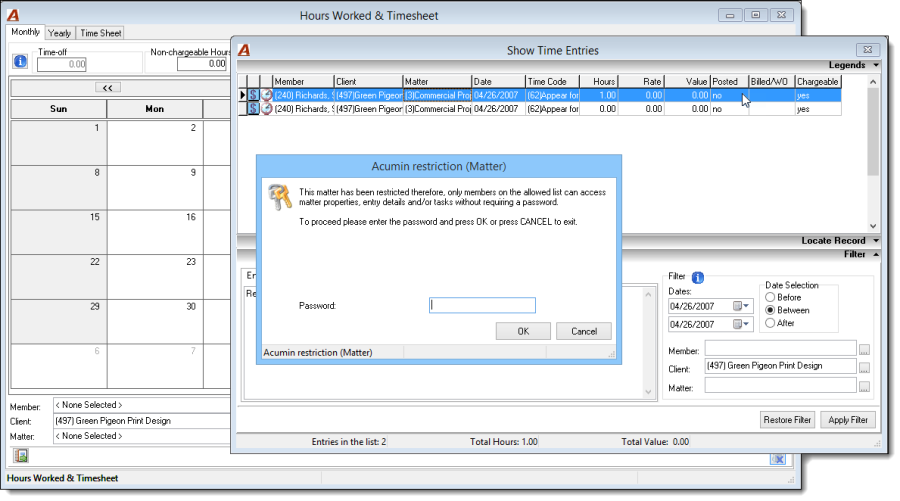Image resolution: width=900 pixels, height=501 pixels.
Task: Switch to the Time Sheet tab
Action: coord(100,33)
